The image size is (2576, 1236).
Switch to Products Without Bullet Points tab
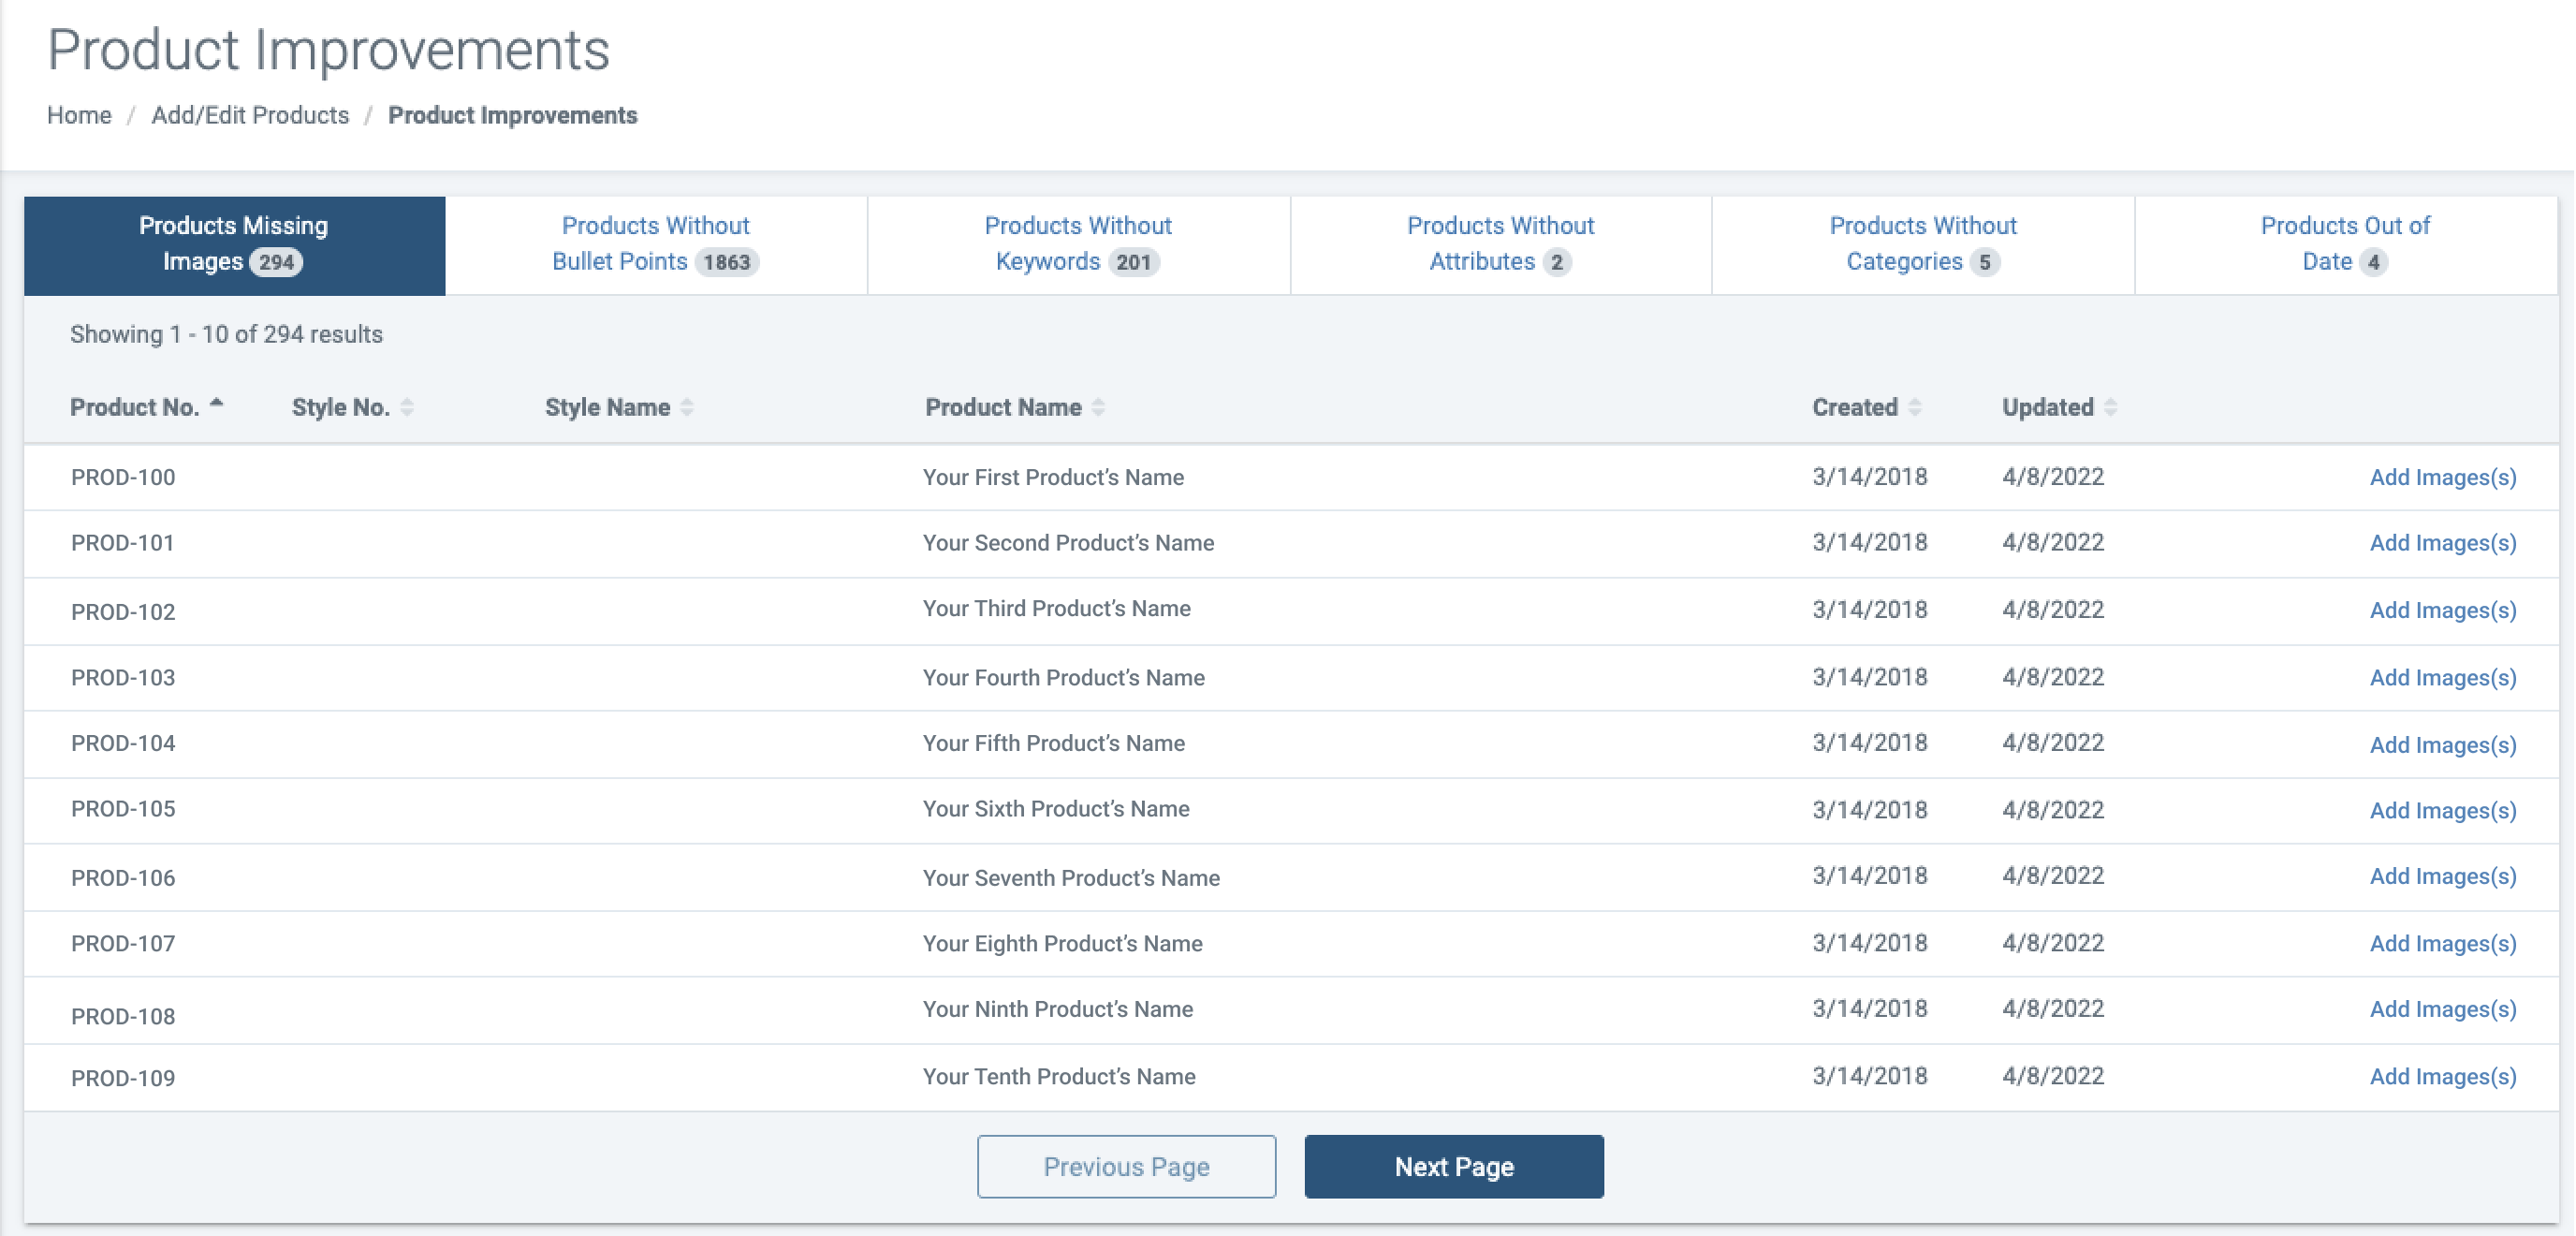[655, 244]
